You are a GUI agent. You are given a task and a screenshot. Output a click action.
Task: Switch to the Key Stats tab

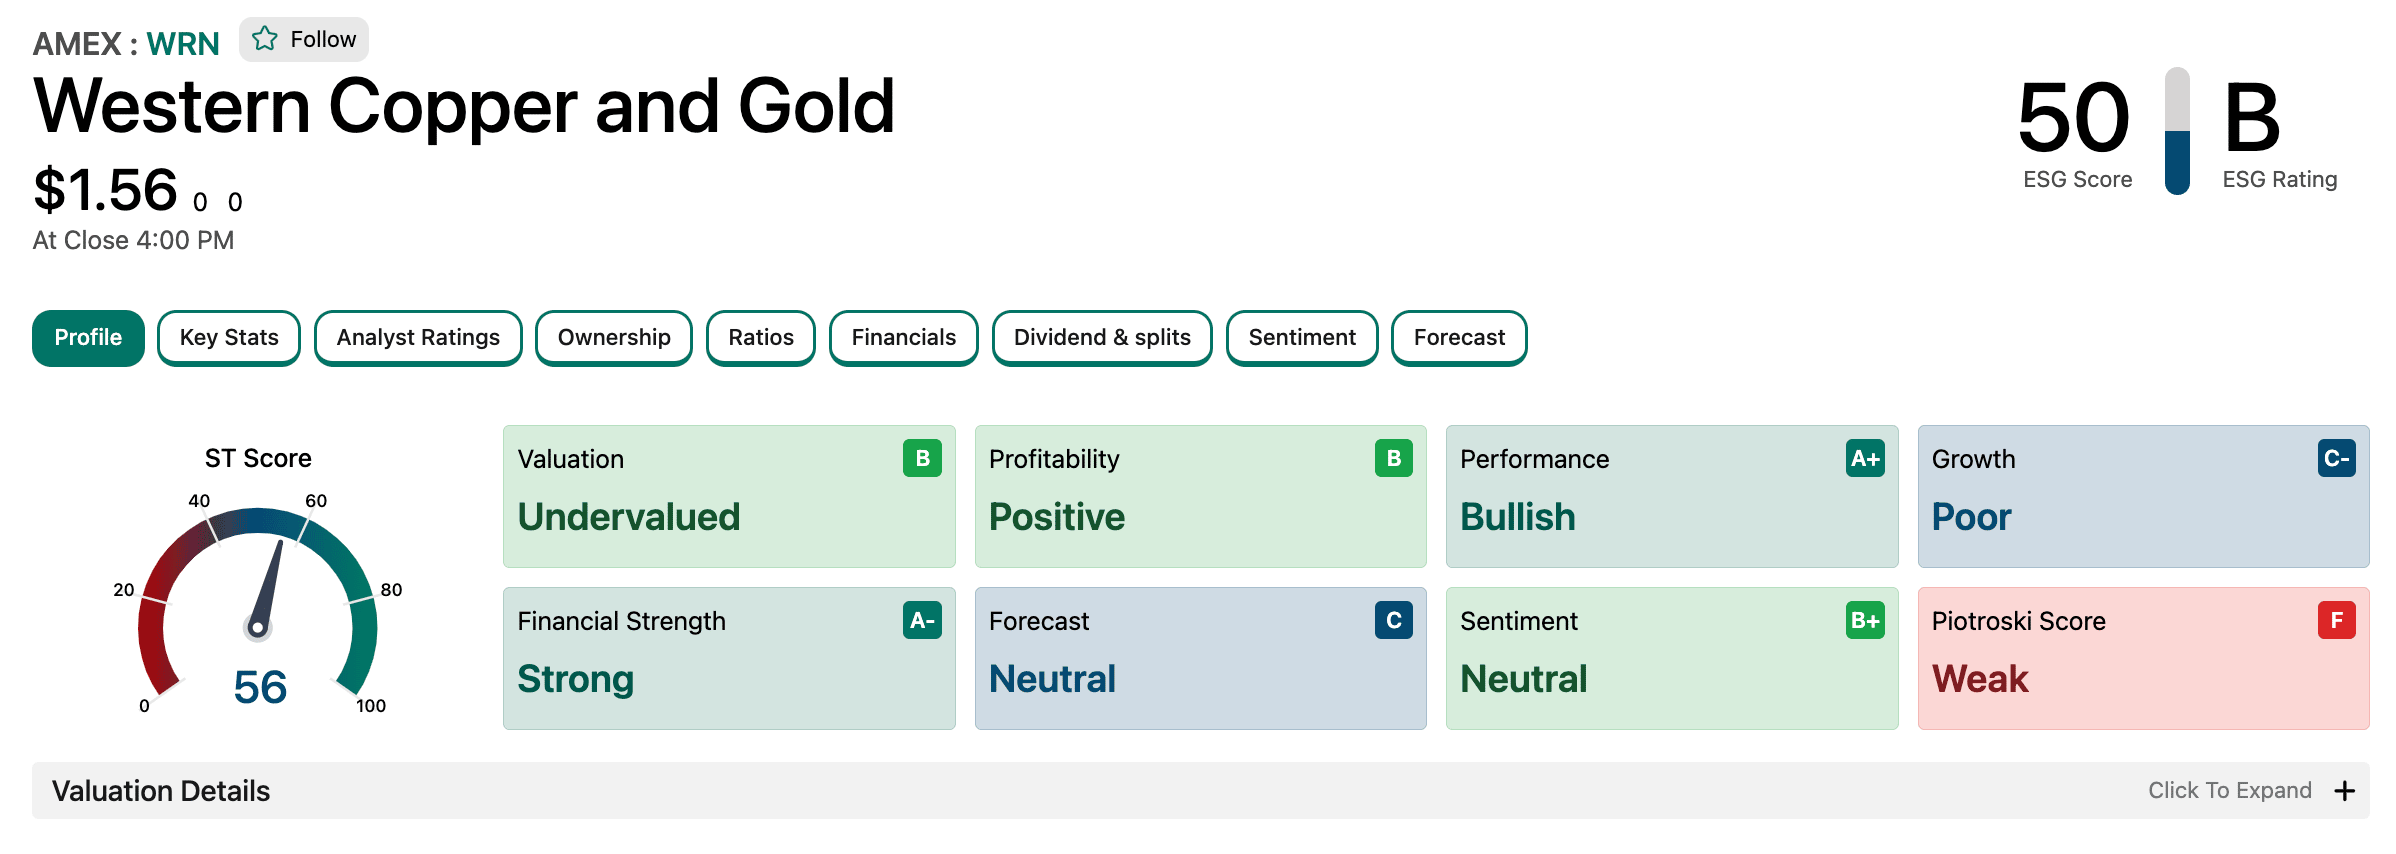(229, 338)
